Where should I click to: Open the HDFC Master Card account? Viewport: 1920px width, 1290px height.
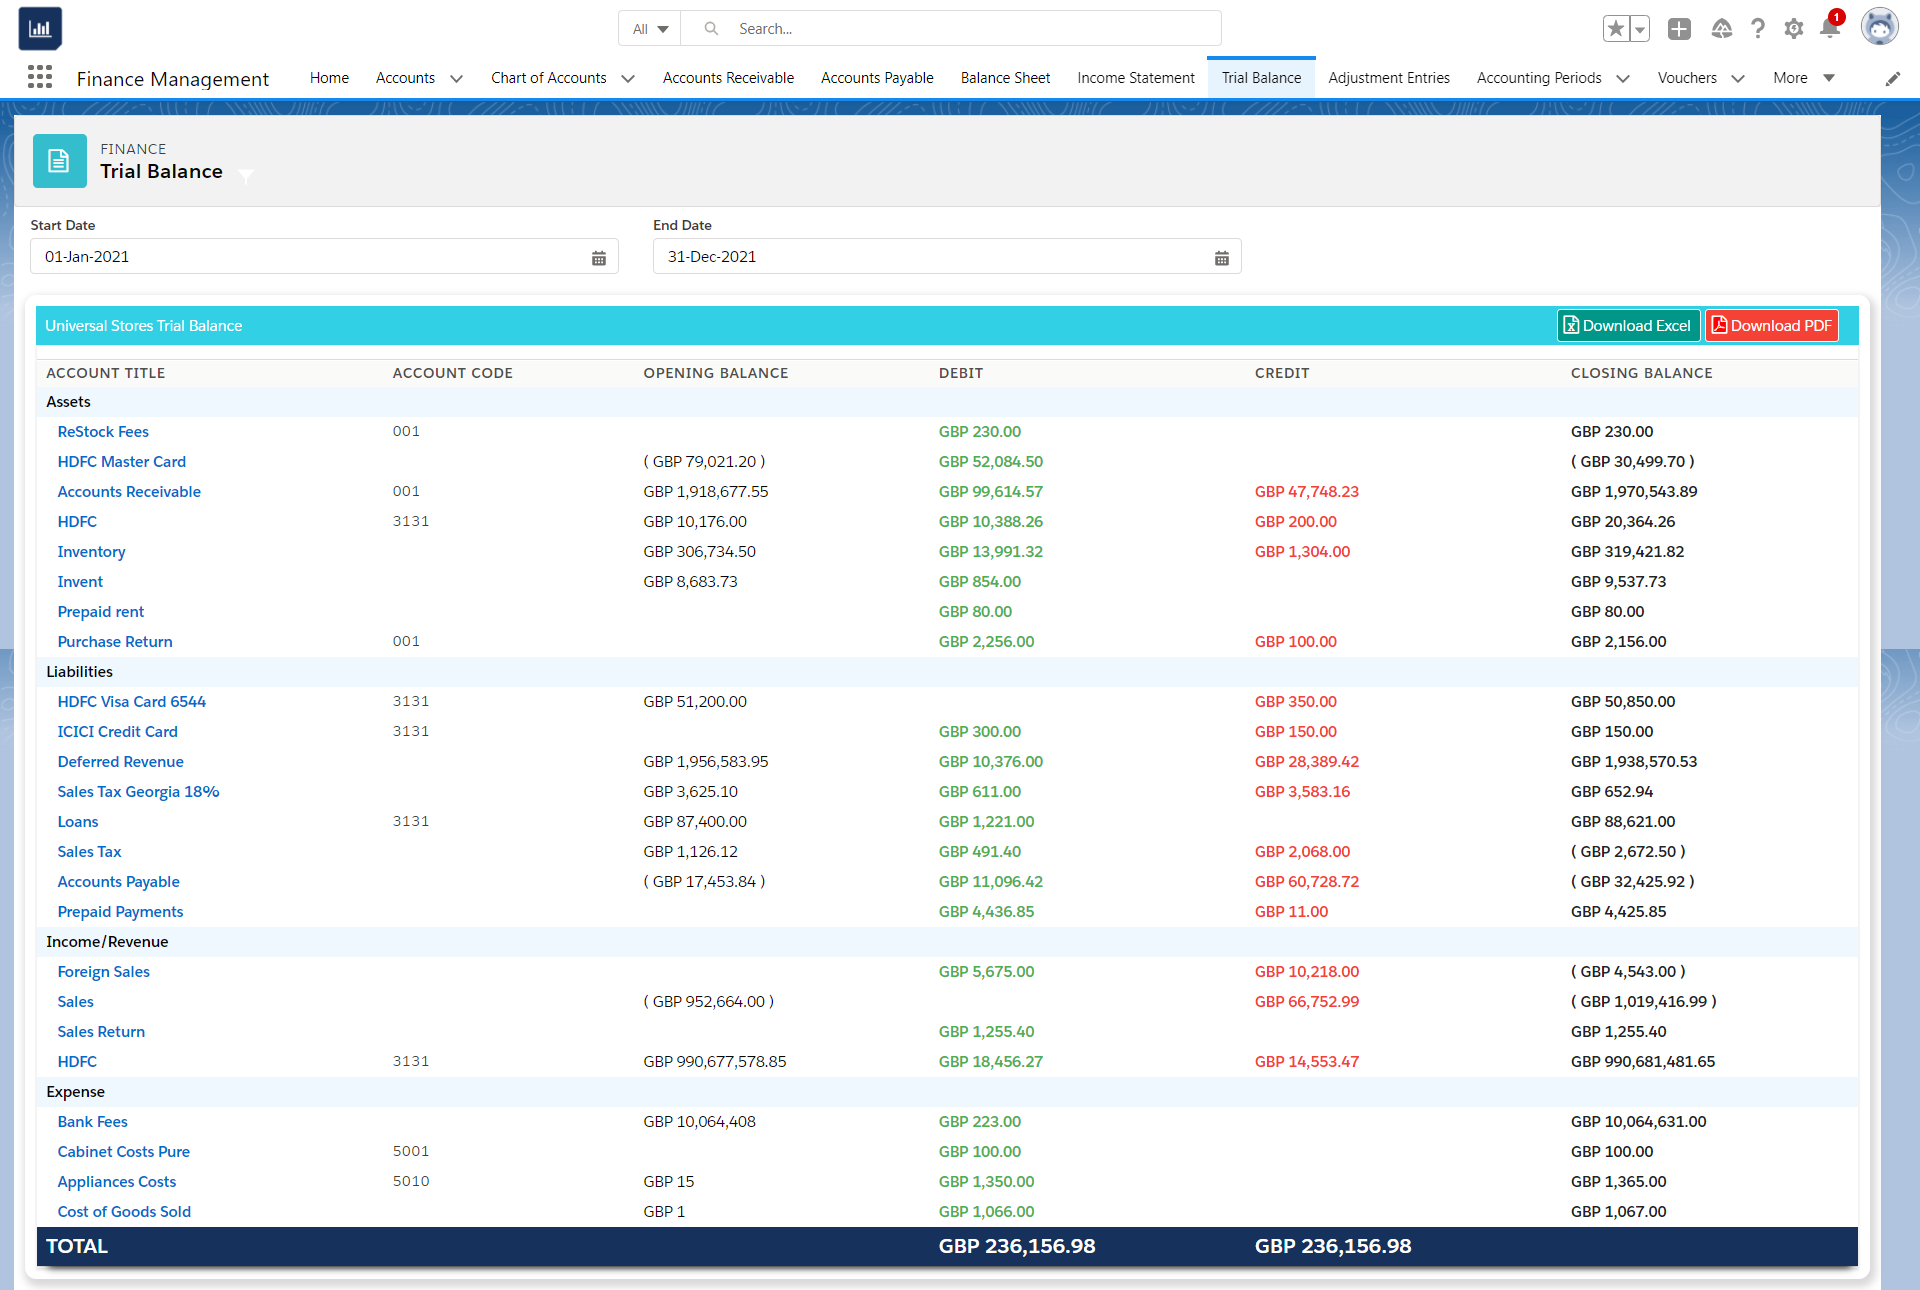coord(122,462)
